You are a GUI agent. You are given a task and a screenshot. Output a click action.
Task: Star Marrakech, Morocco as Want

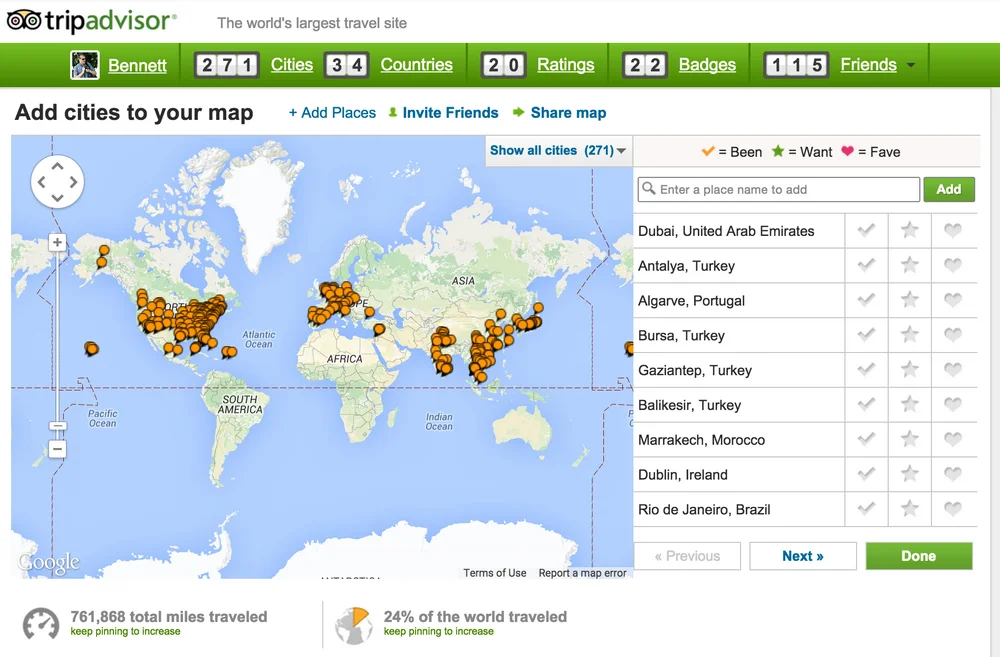click(x=909, y=439)
